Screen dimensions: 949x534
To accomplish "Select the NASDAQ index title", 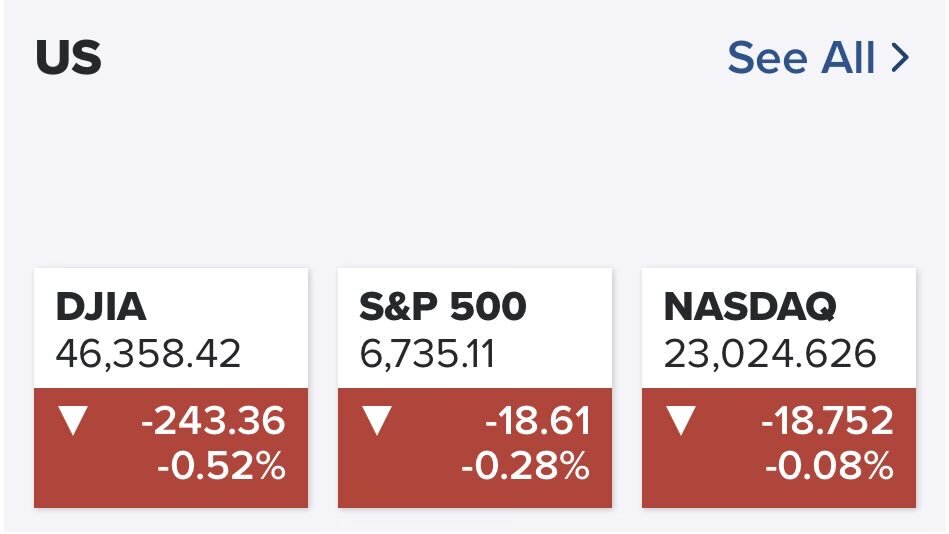I will pos(750,308).
